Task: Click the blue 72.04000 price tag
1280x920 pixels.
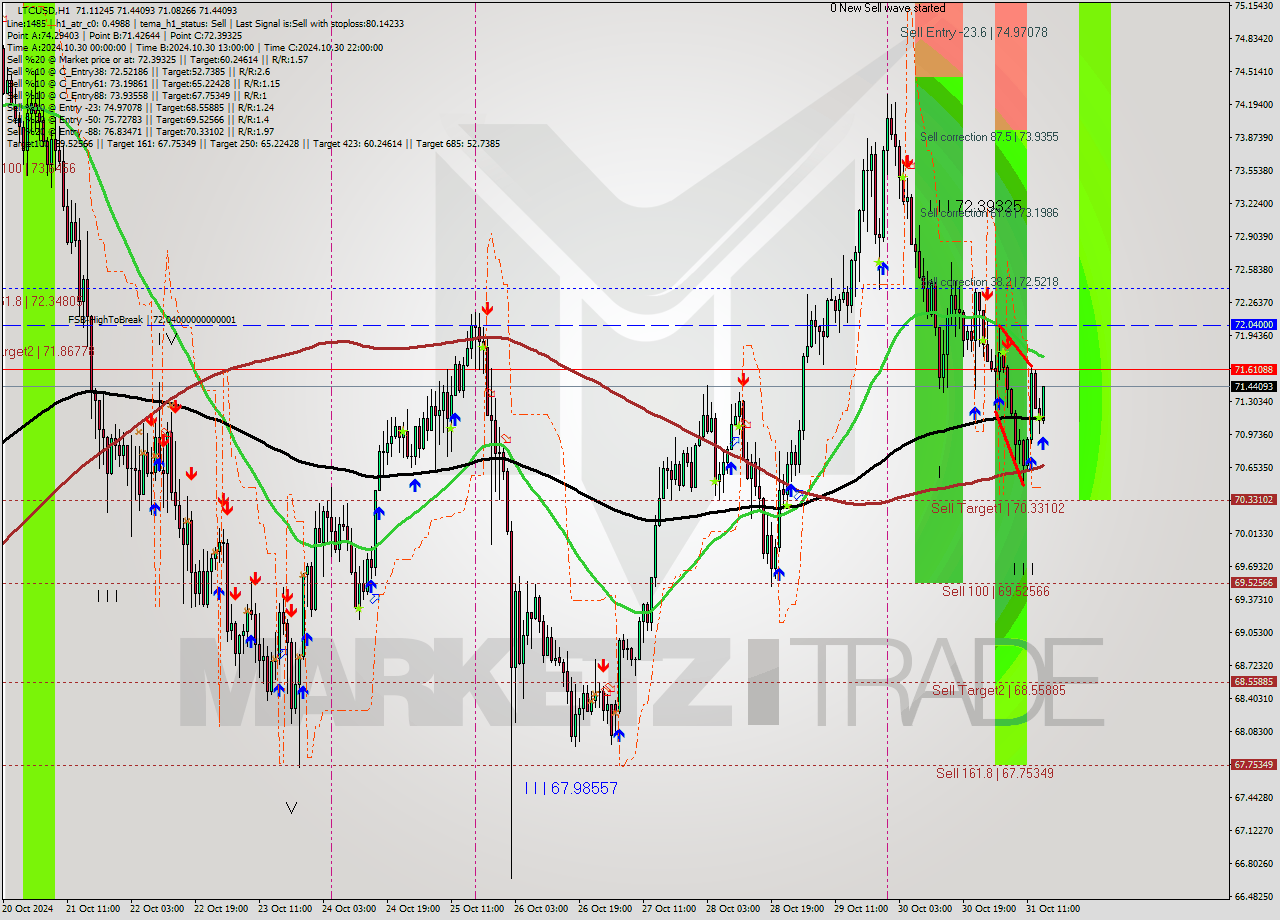Action: click(x=1254, y=325)
